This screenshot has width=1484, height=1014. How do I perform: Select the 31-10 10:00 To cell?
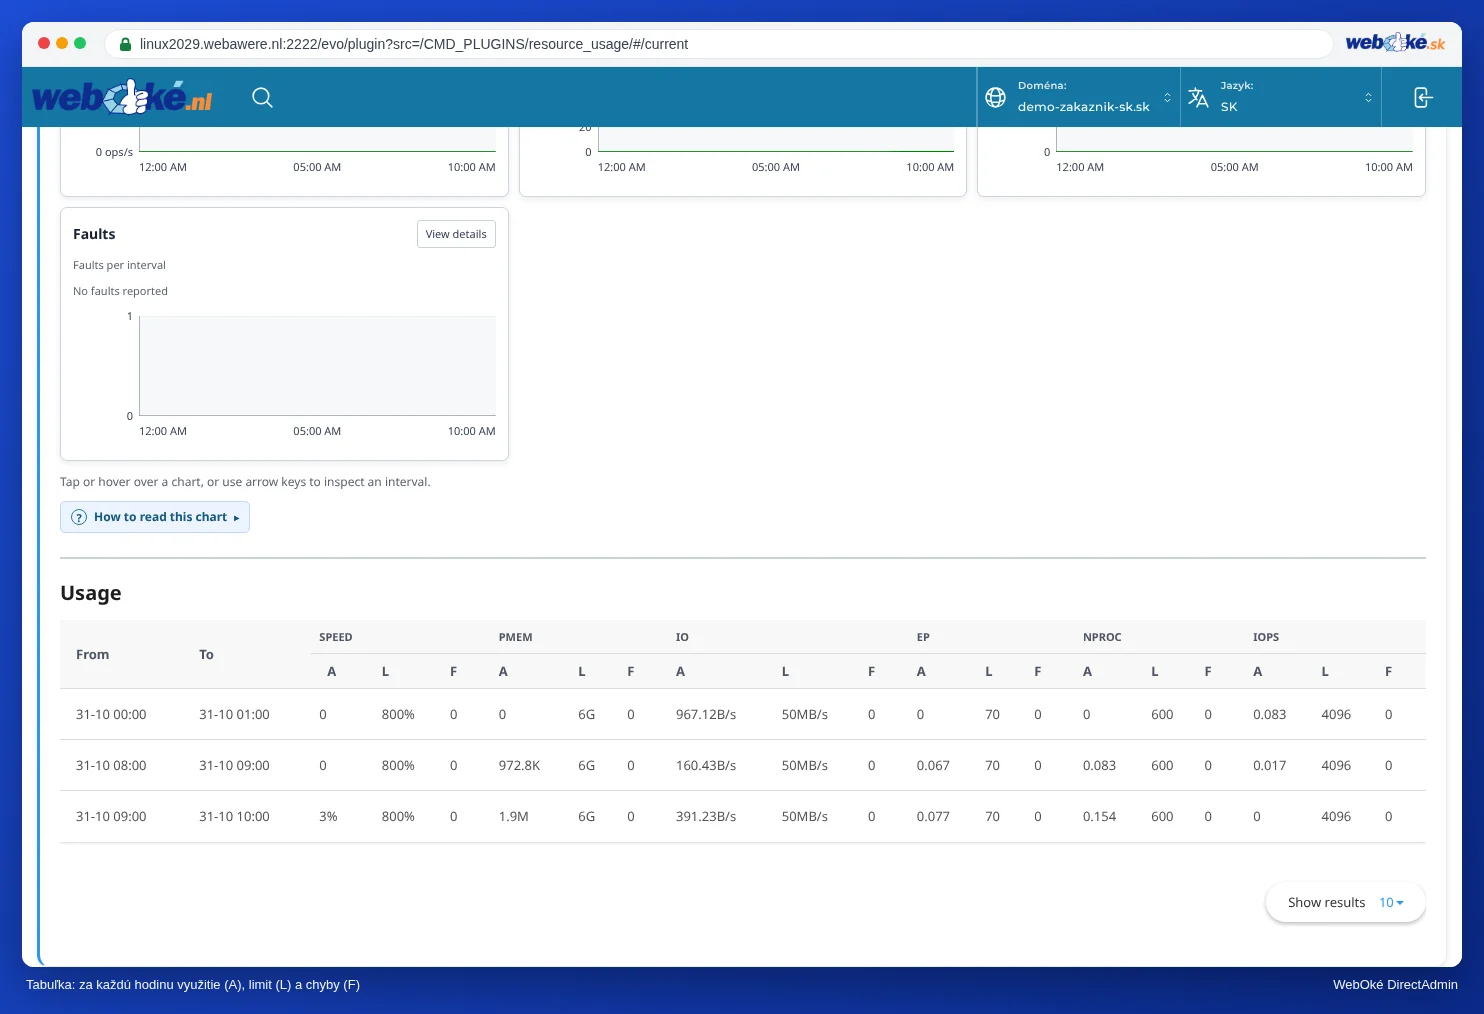pyautogui.click(x=234, y=816)
